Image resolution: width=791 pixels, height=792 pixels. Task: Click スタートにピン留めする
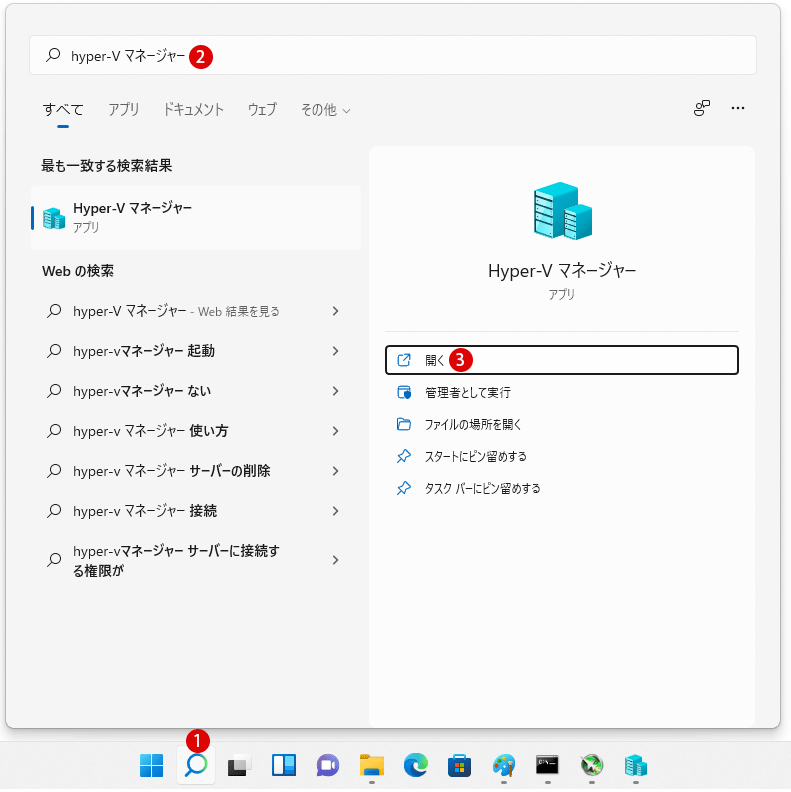tap(562, 457)
